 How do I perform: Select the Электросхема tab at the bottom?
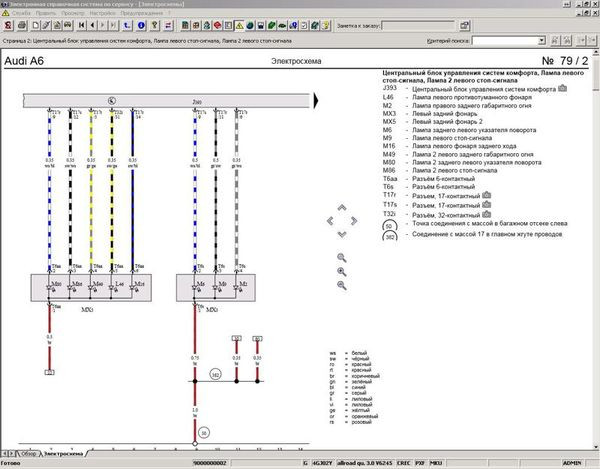[x=64, y=453]
